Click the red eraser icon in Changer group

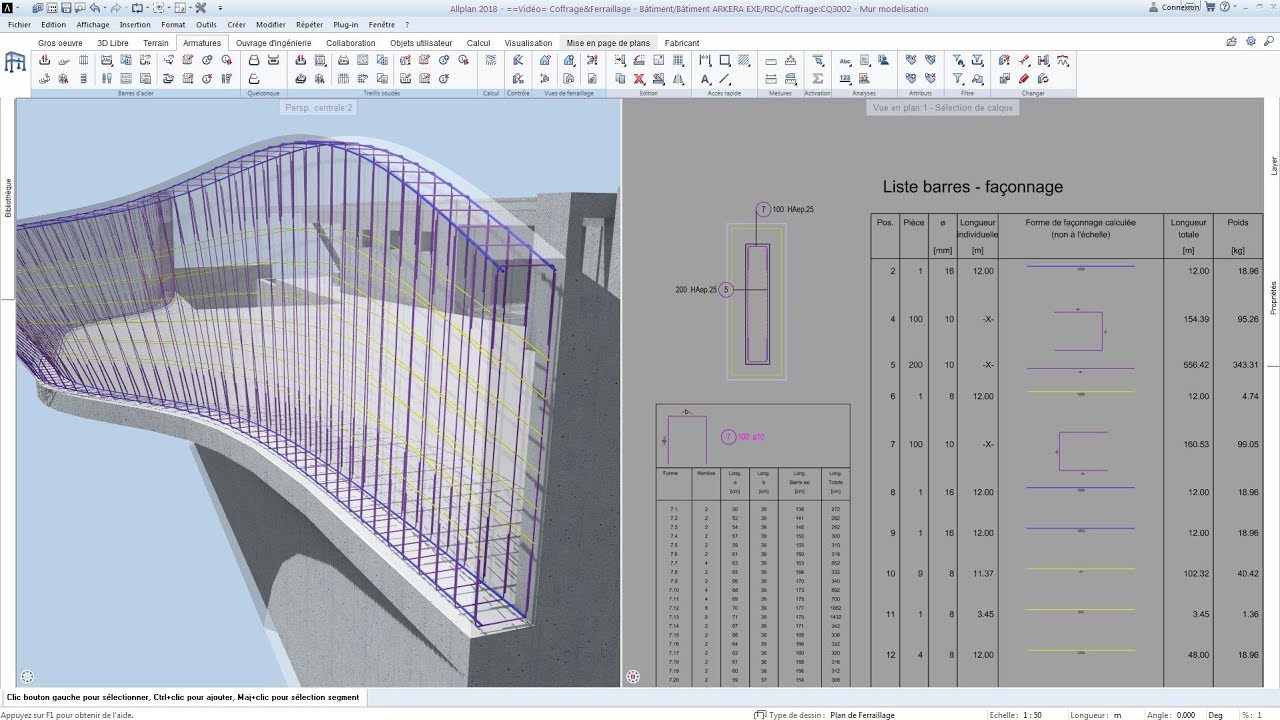tap(1023, 79)
